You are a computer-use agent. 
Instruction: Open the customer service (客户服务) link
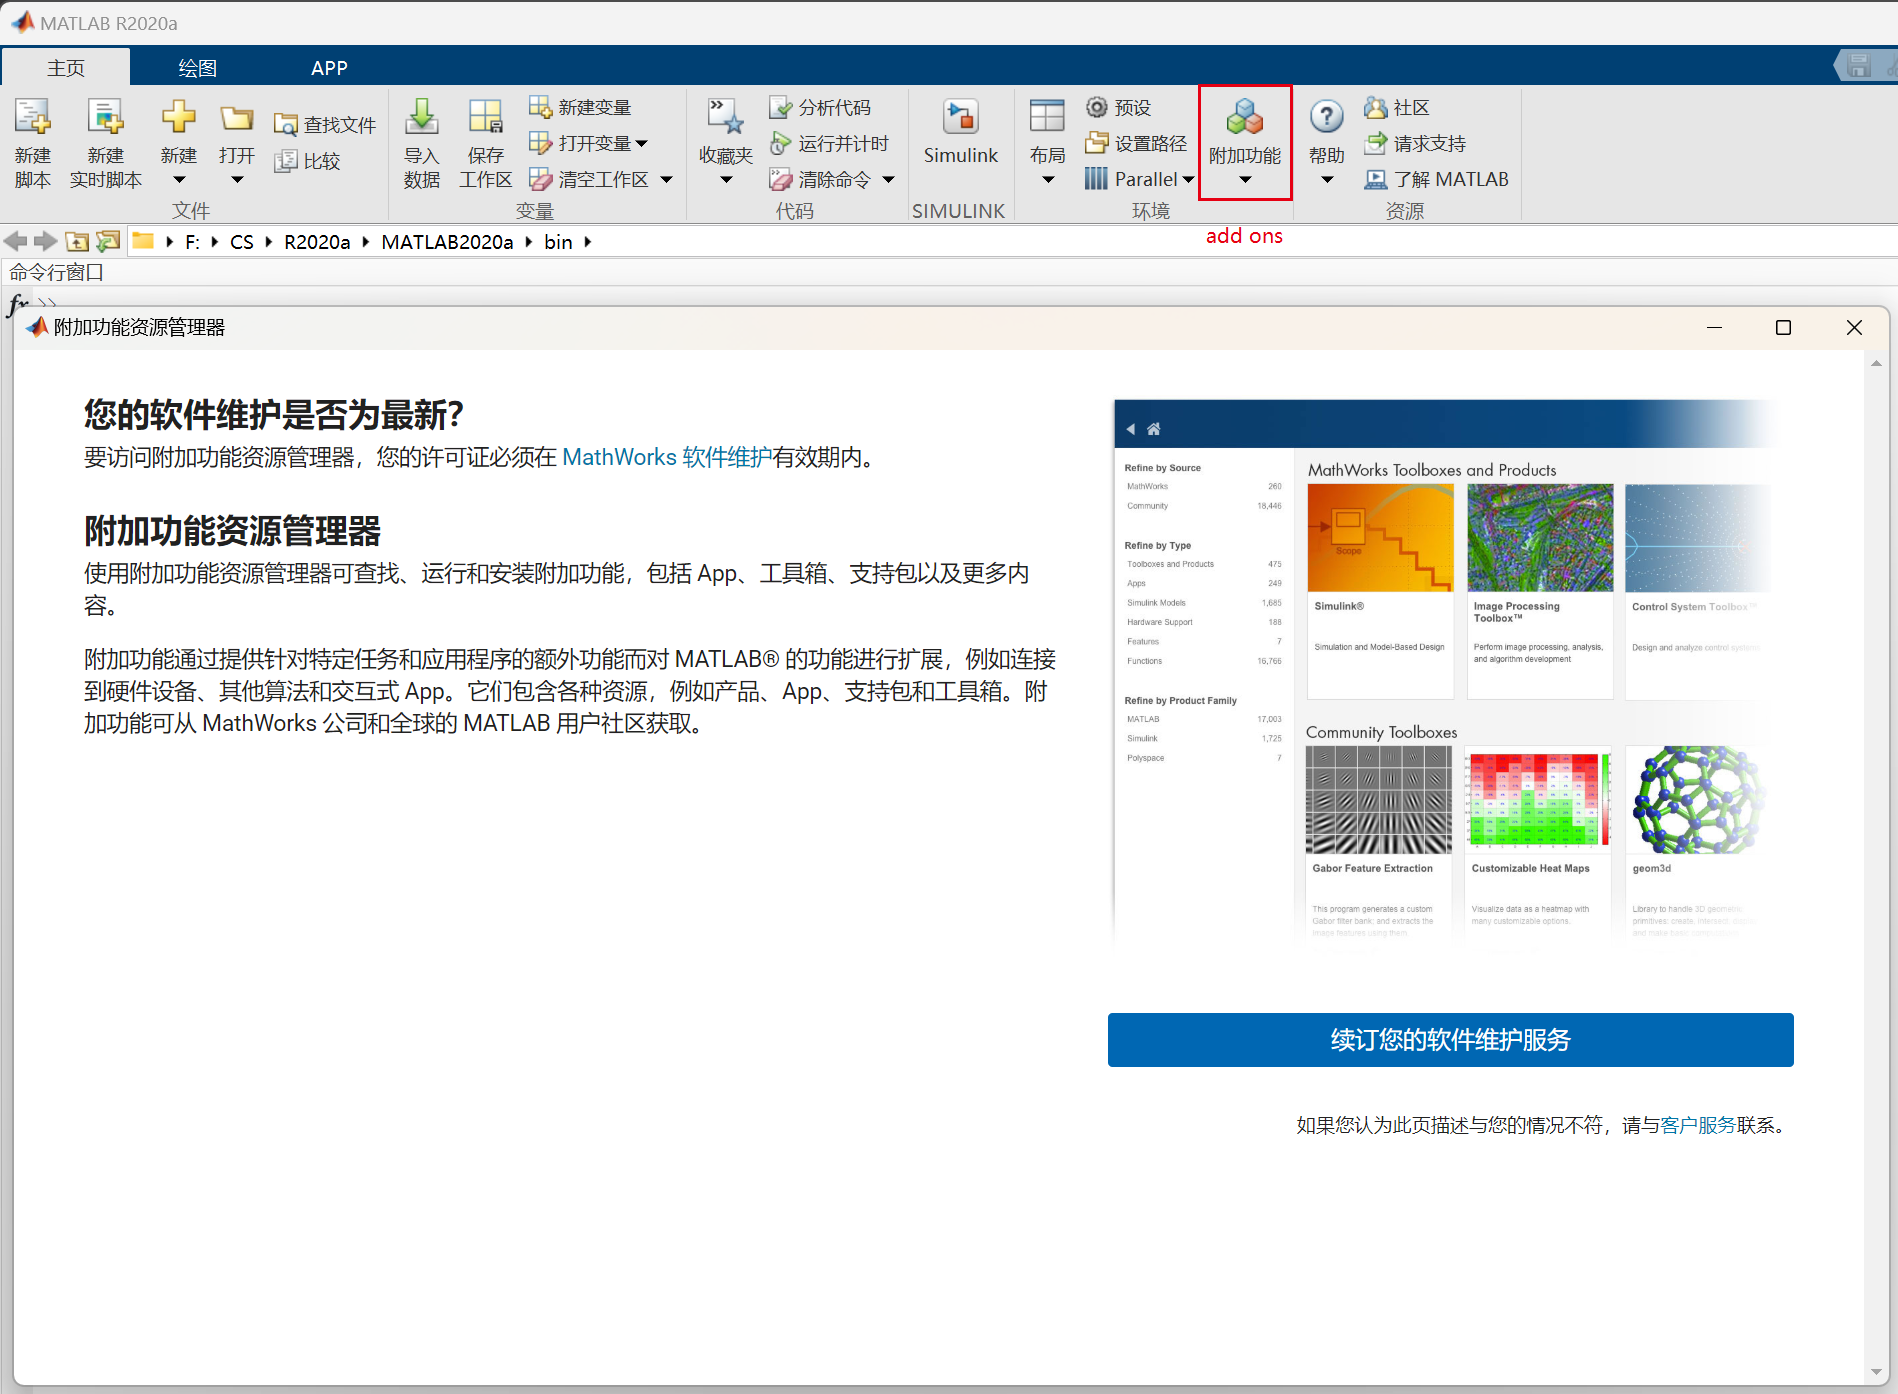[x=1698, y=1125]
